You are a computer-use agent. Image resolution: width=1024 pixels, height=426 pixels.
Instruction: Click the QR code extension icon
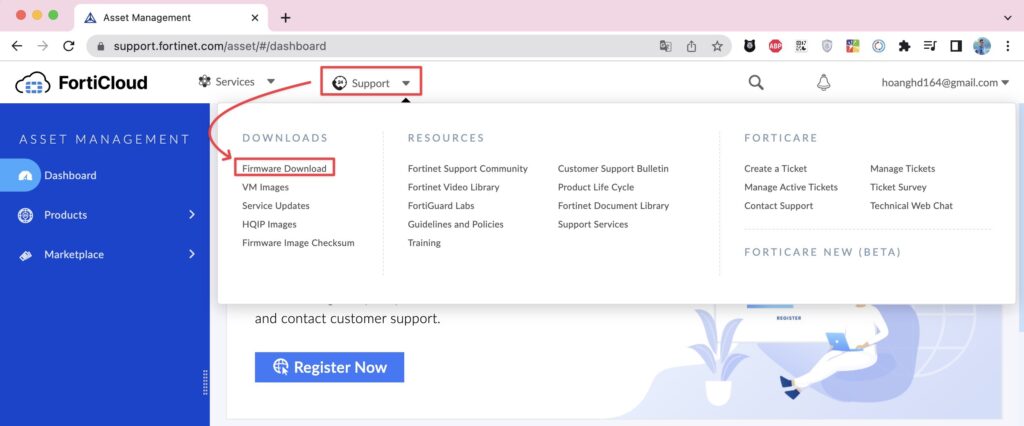click(x=801, y=46)
